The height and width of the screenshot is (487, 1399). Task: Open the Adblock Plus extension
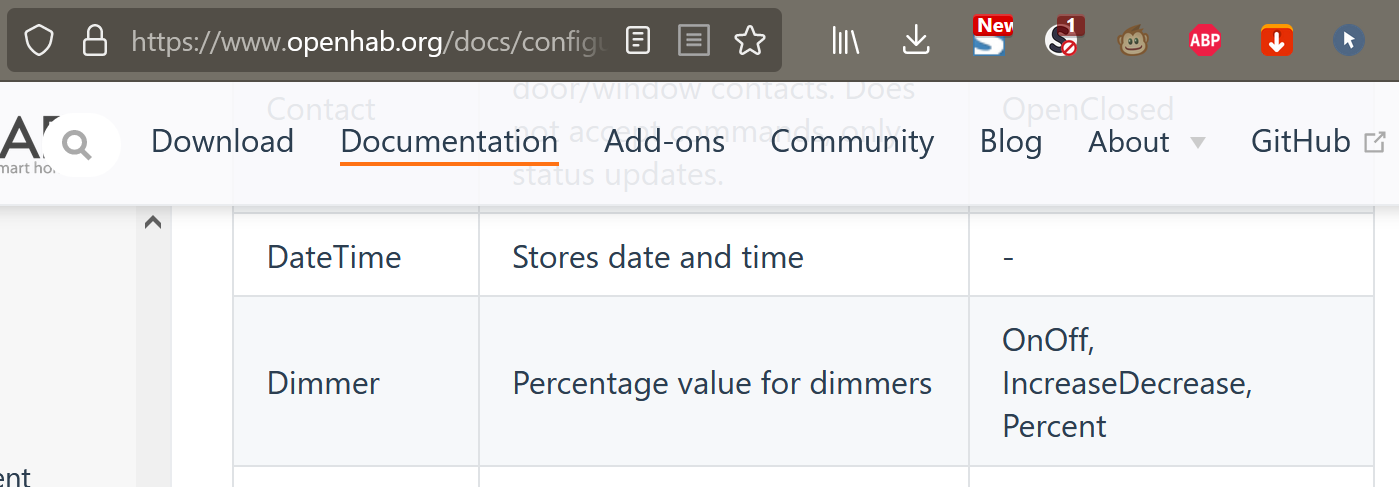1205,41
